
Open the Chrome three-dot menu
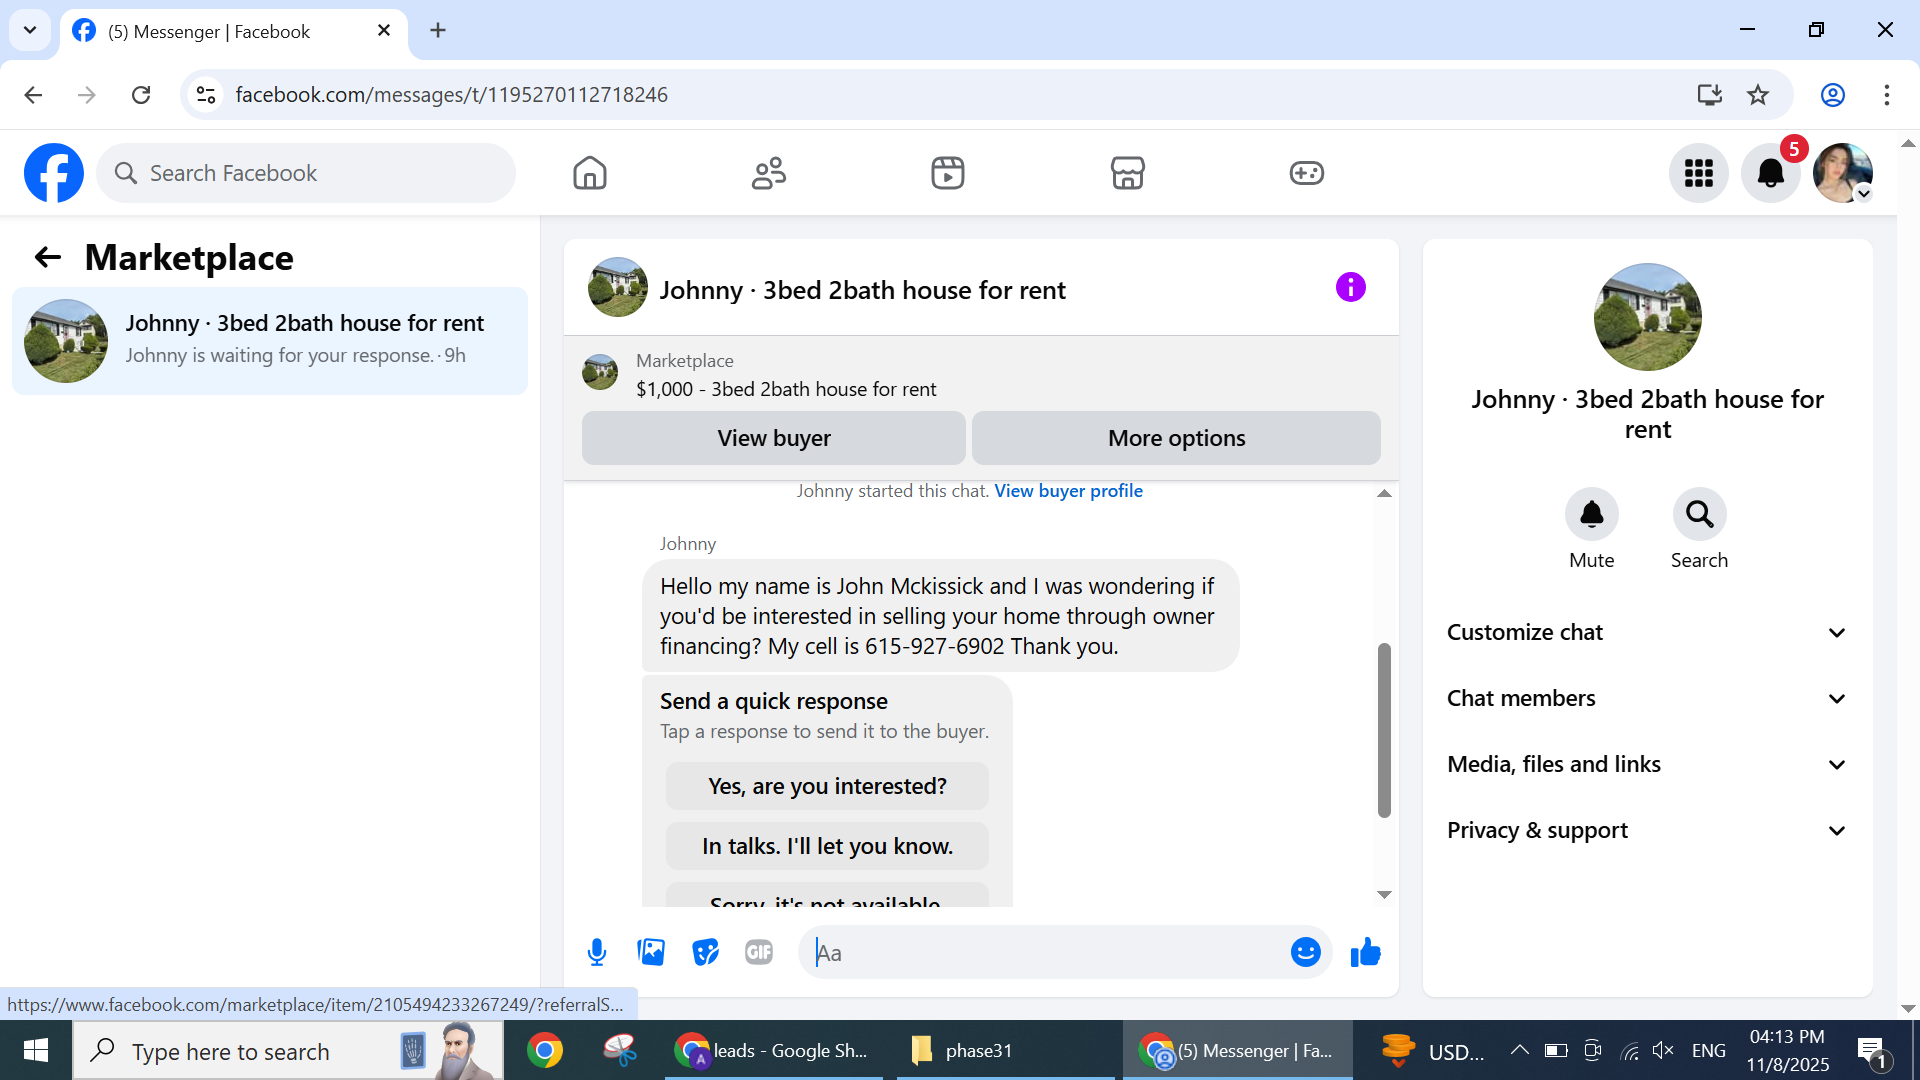(1887, 95)
